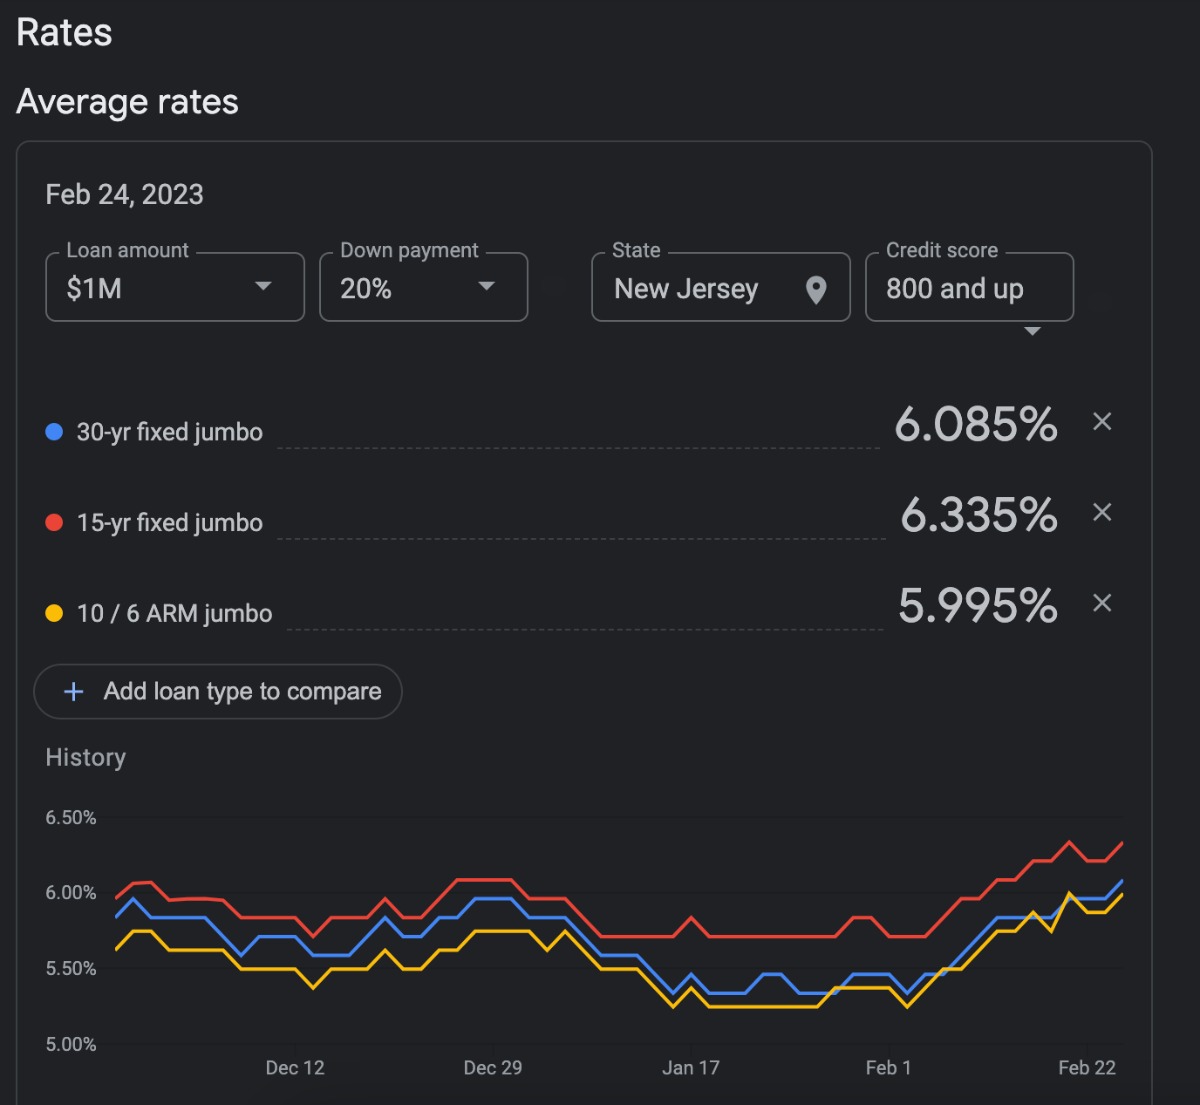Remove the 10 / 6 ARM jumbo row
The height and width of the screenshot is (1105, 1200).
[x=1102, y=603]
